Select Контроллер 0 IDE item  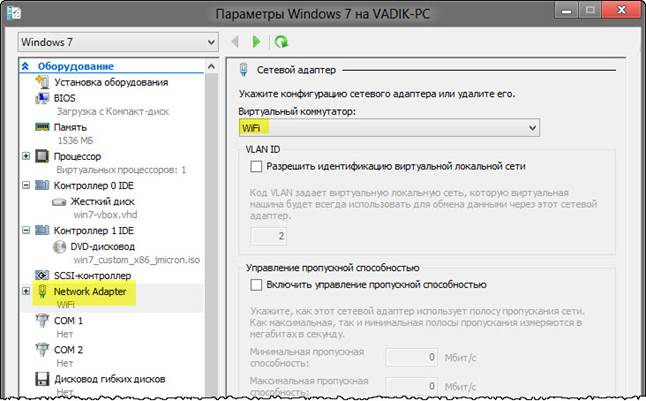click(x=94, y=186)
